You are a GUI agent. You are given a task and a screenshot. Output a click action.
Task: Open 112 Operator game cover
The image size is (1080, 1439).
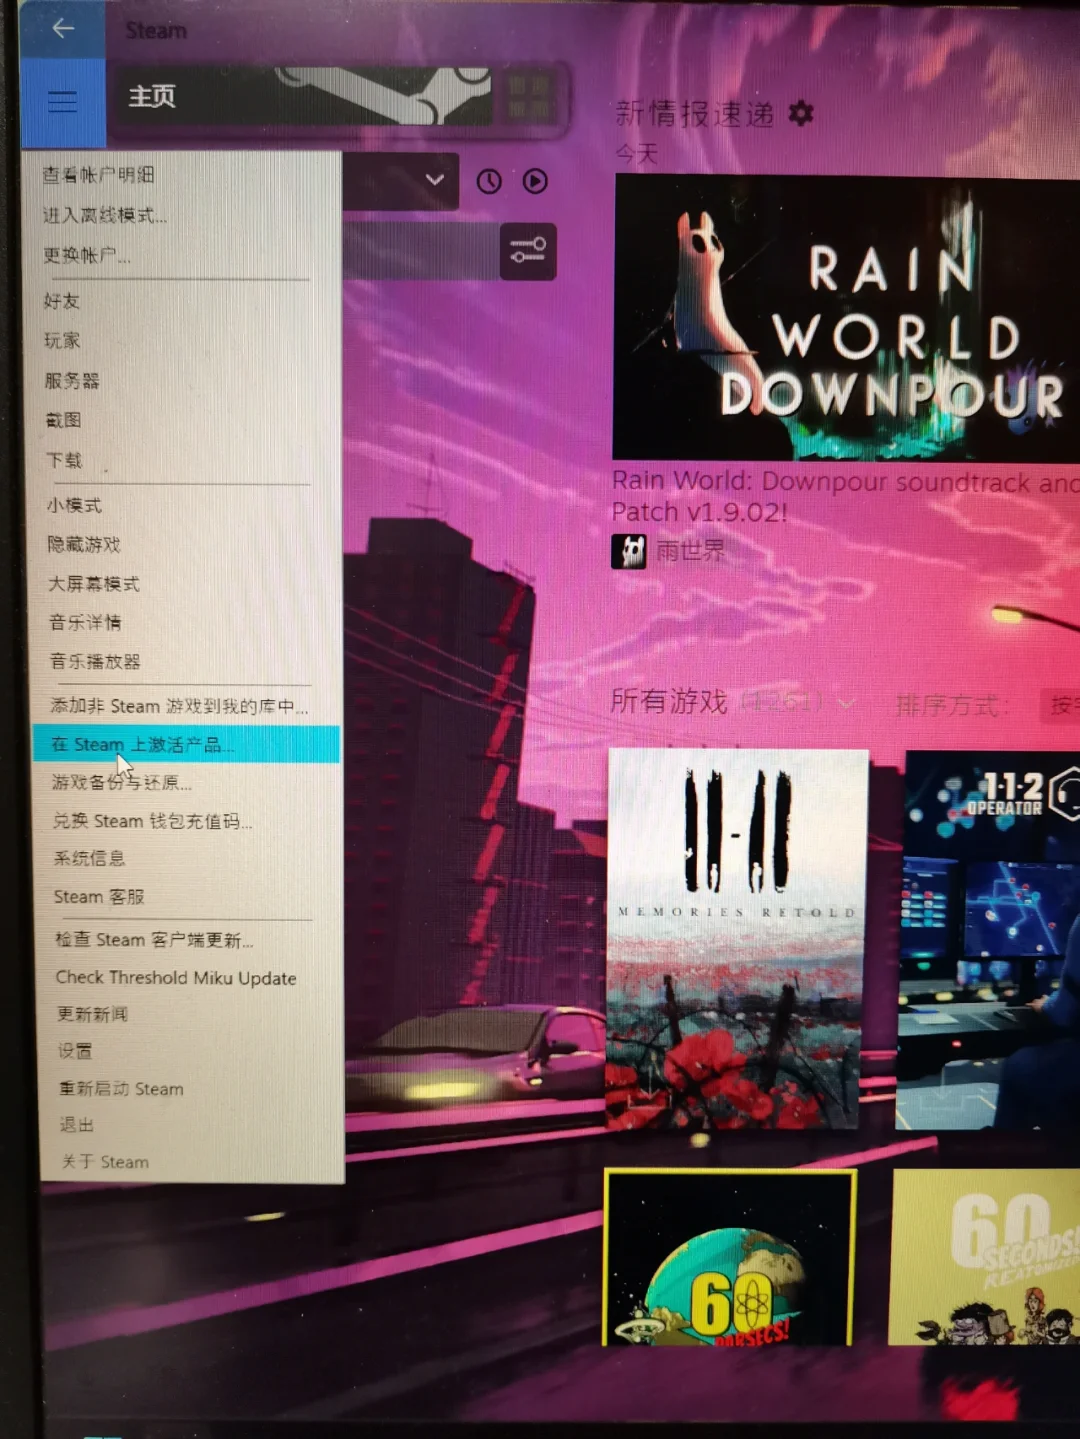(990, 940)
